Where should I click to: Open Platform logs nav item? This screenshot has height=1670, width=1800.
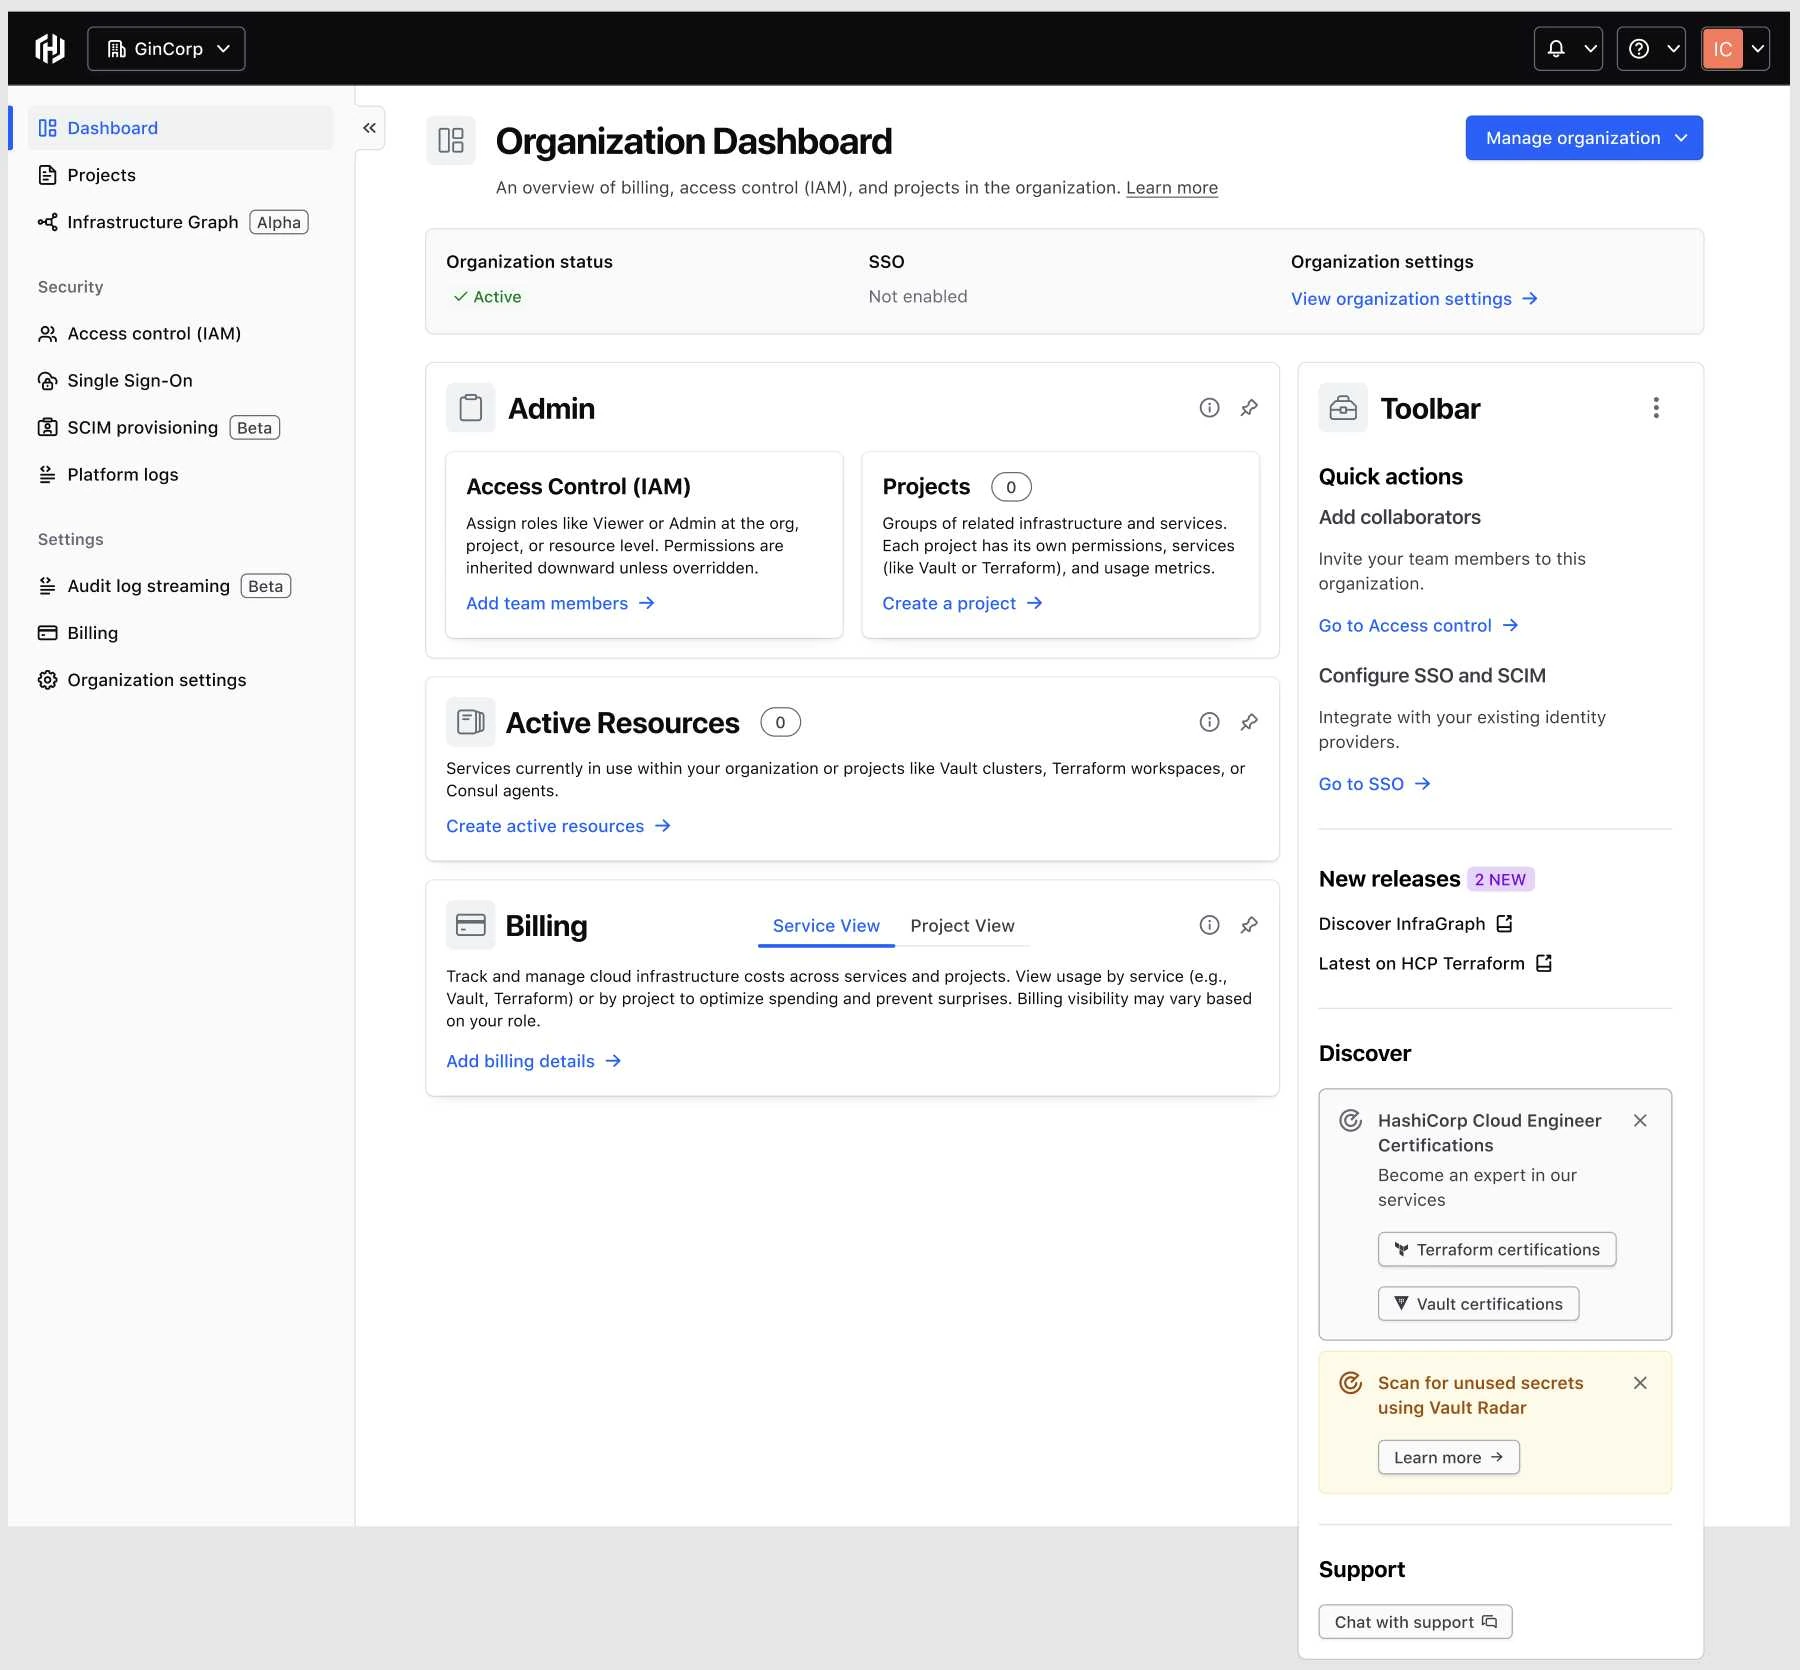point(180,475)
